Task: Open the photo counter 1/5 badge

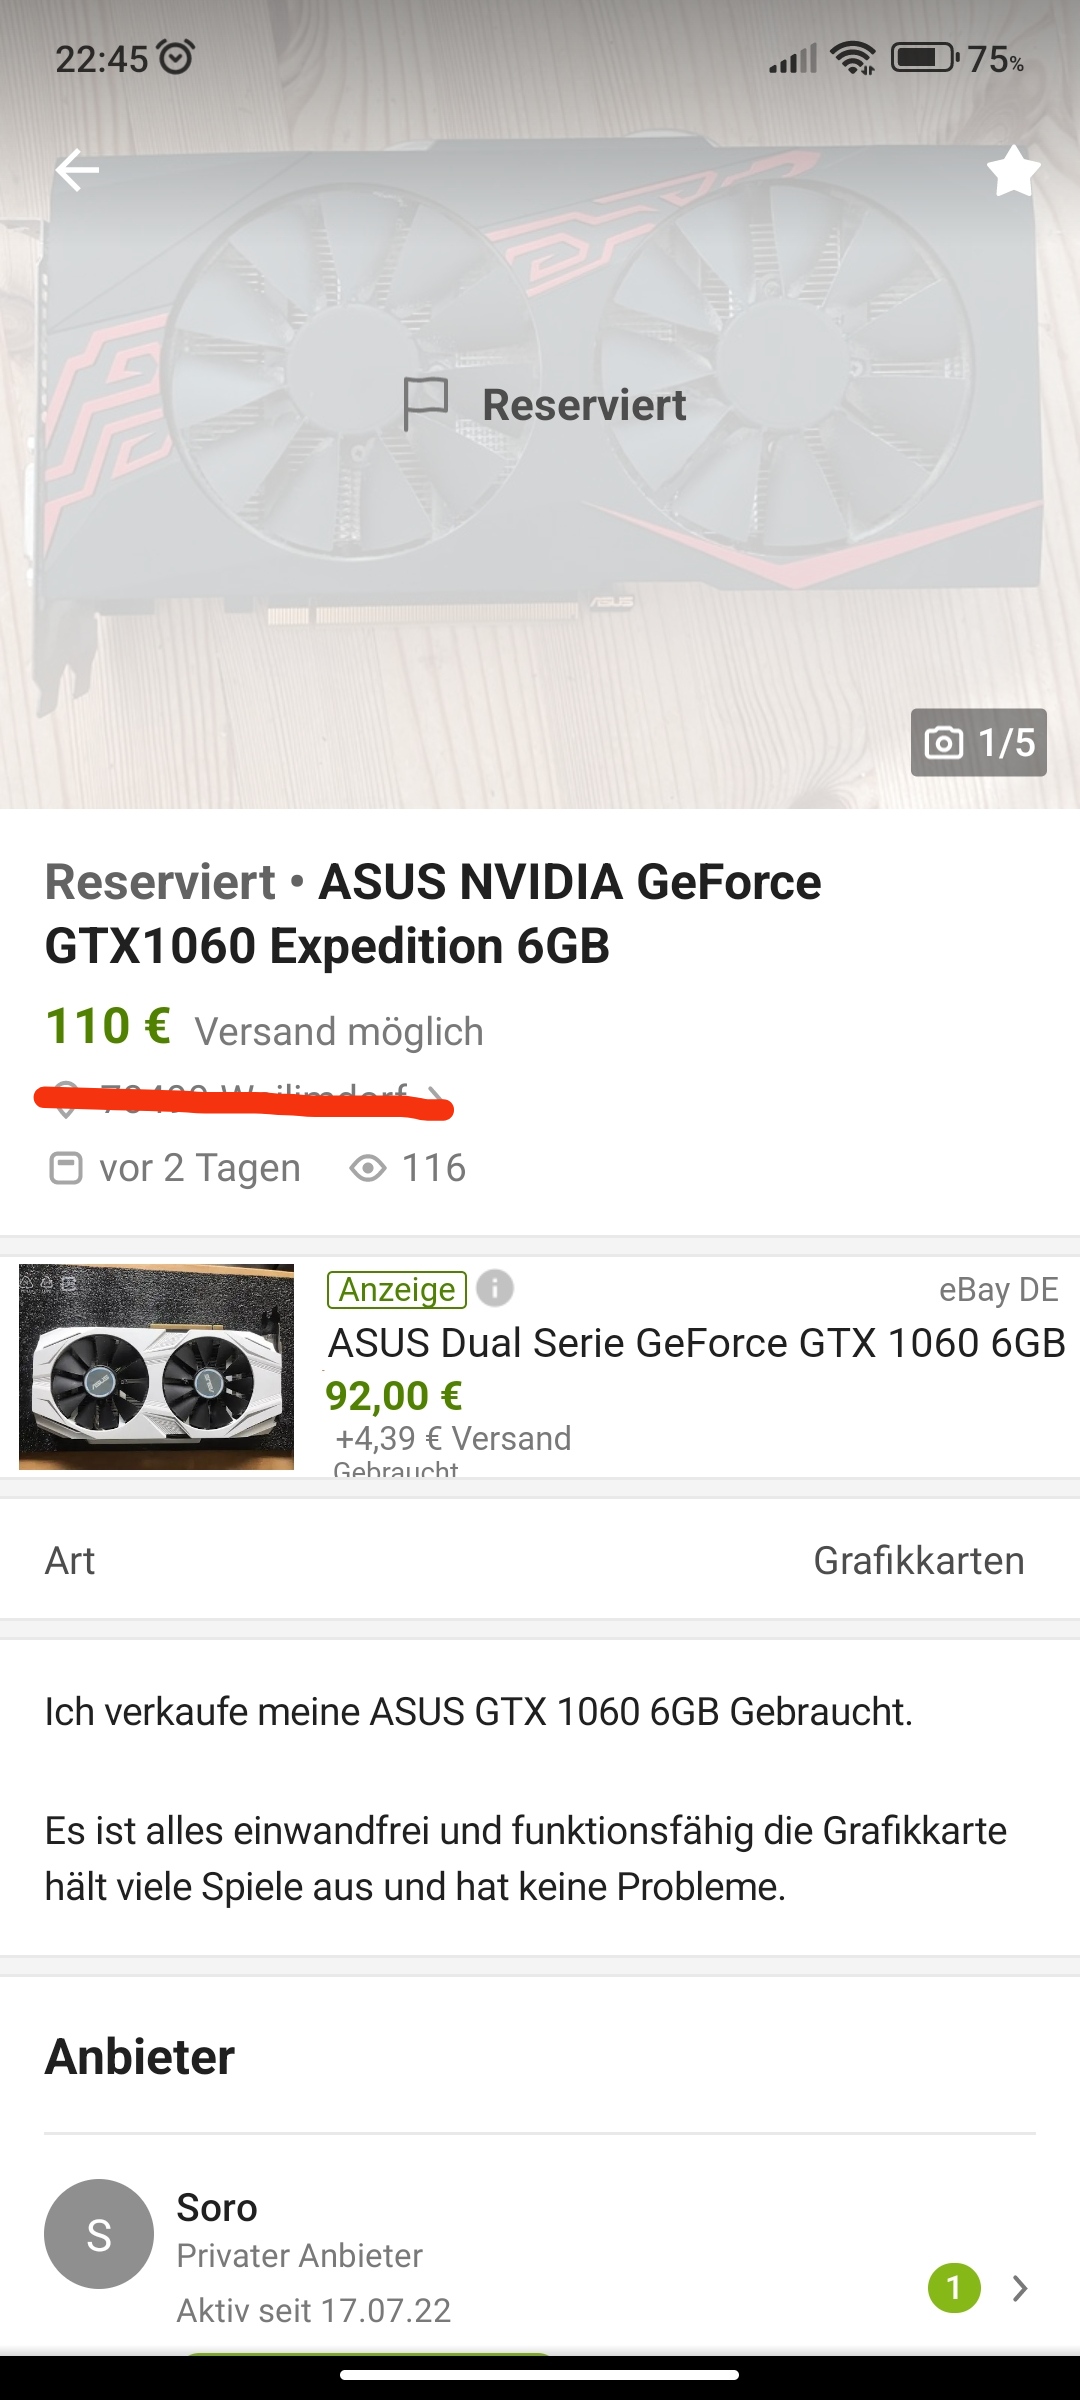Action: click(979, 742)
